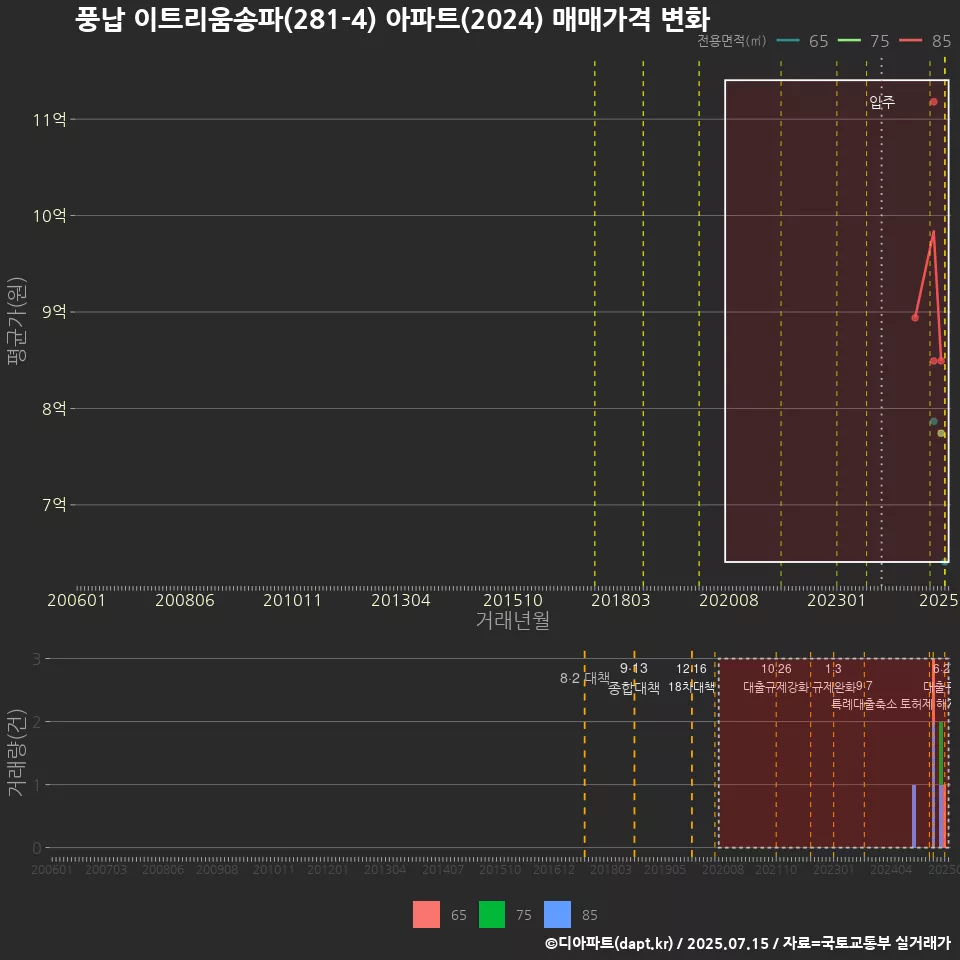The image size is (960, 960).
Task: Click the 전용면적(㎡) legend title
Action: [732, 41]
